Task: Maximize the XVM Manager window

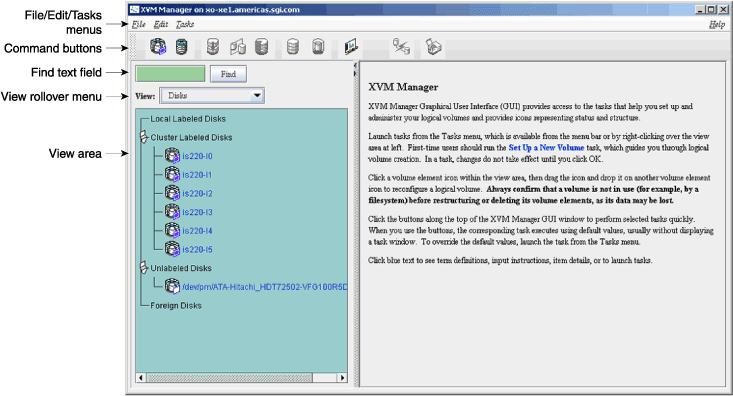Action: tap(711, 9)
